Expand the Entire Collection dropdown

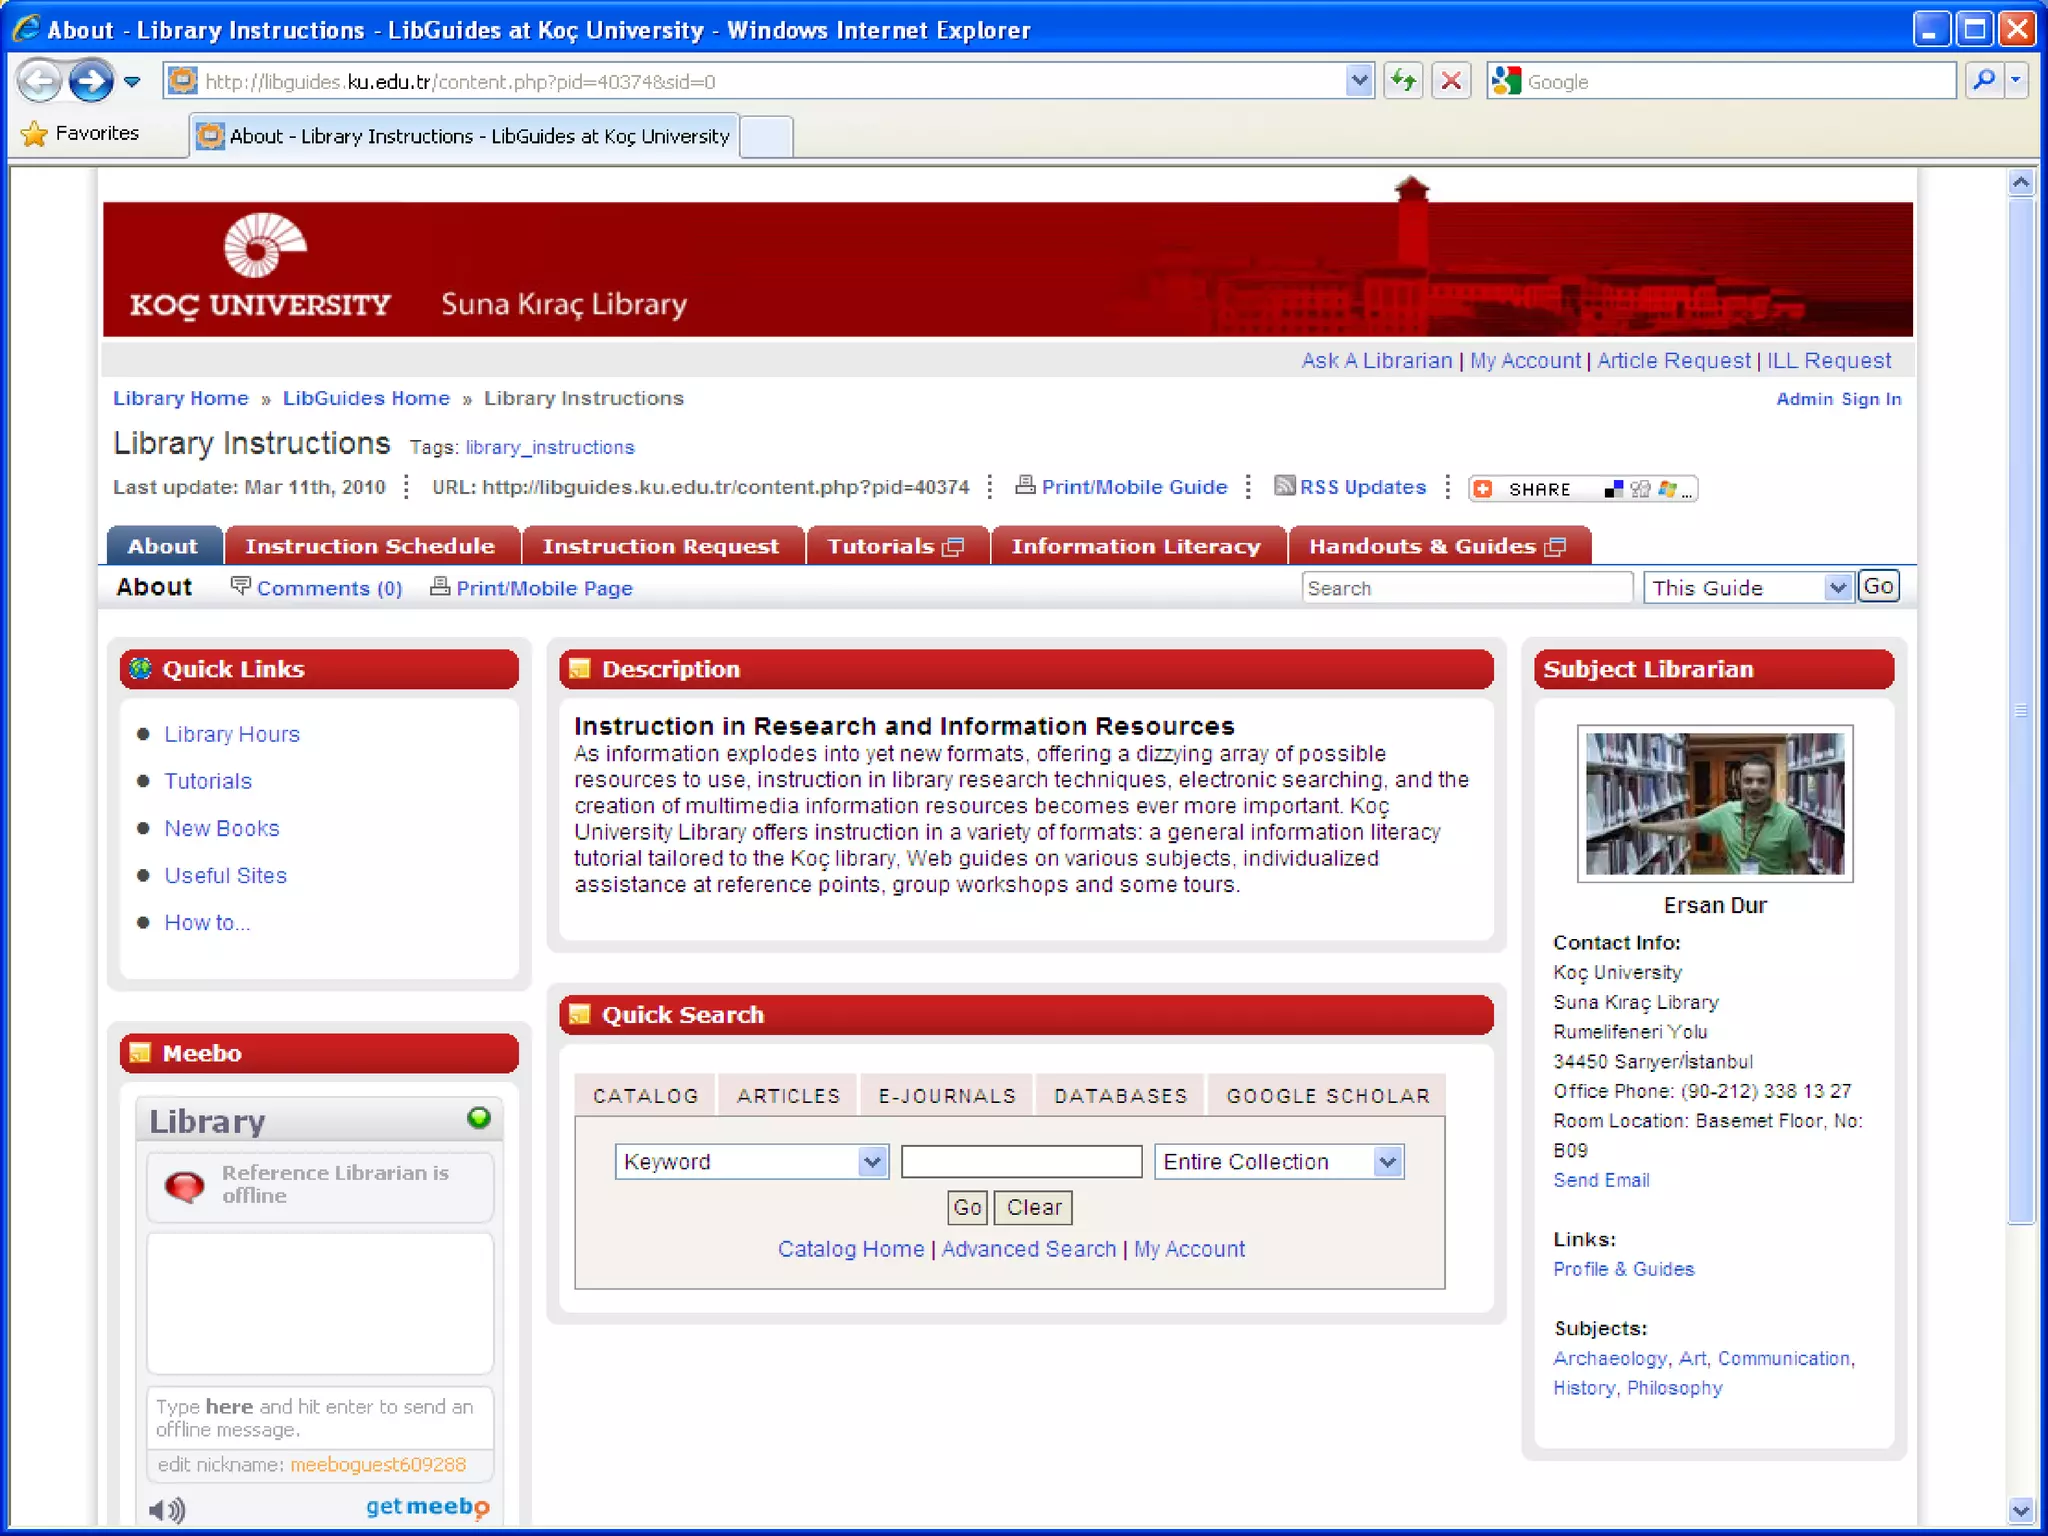coord(1387,1162)
